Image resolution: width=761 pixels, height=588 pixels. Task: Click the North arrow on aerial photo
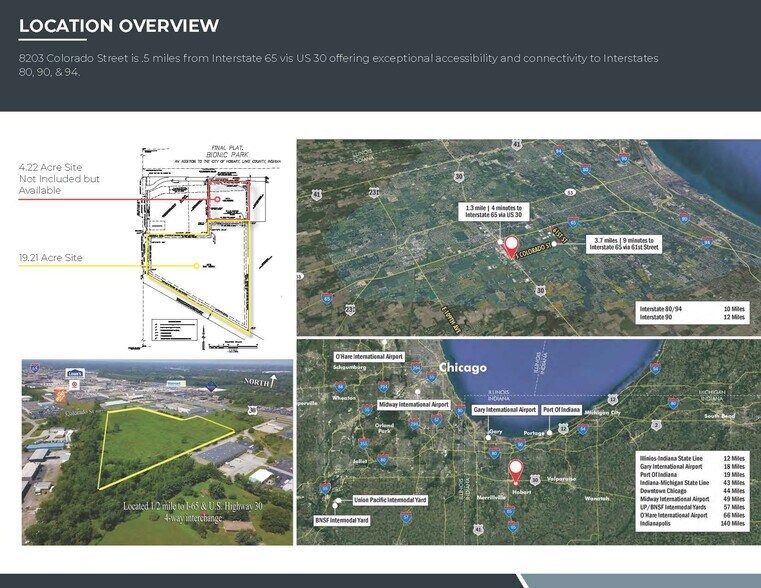(264, 379)
